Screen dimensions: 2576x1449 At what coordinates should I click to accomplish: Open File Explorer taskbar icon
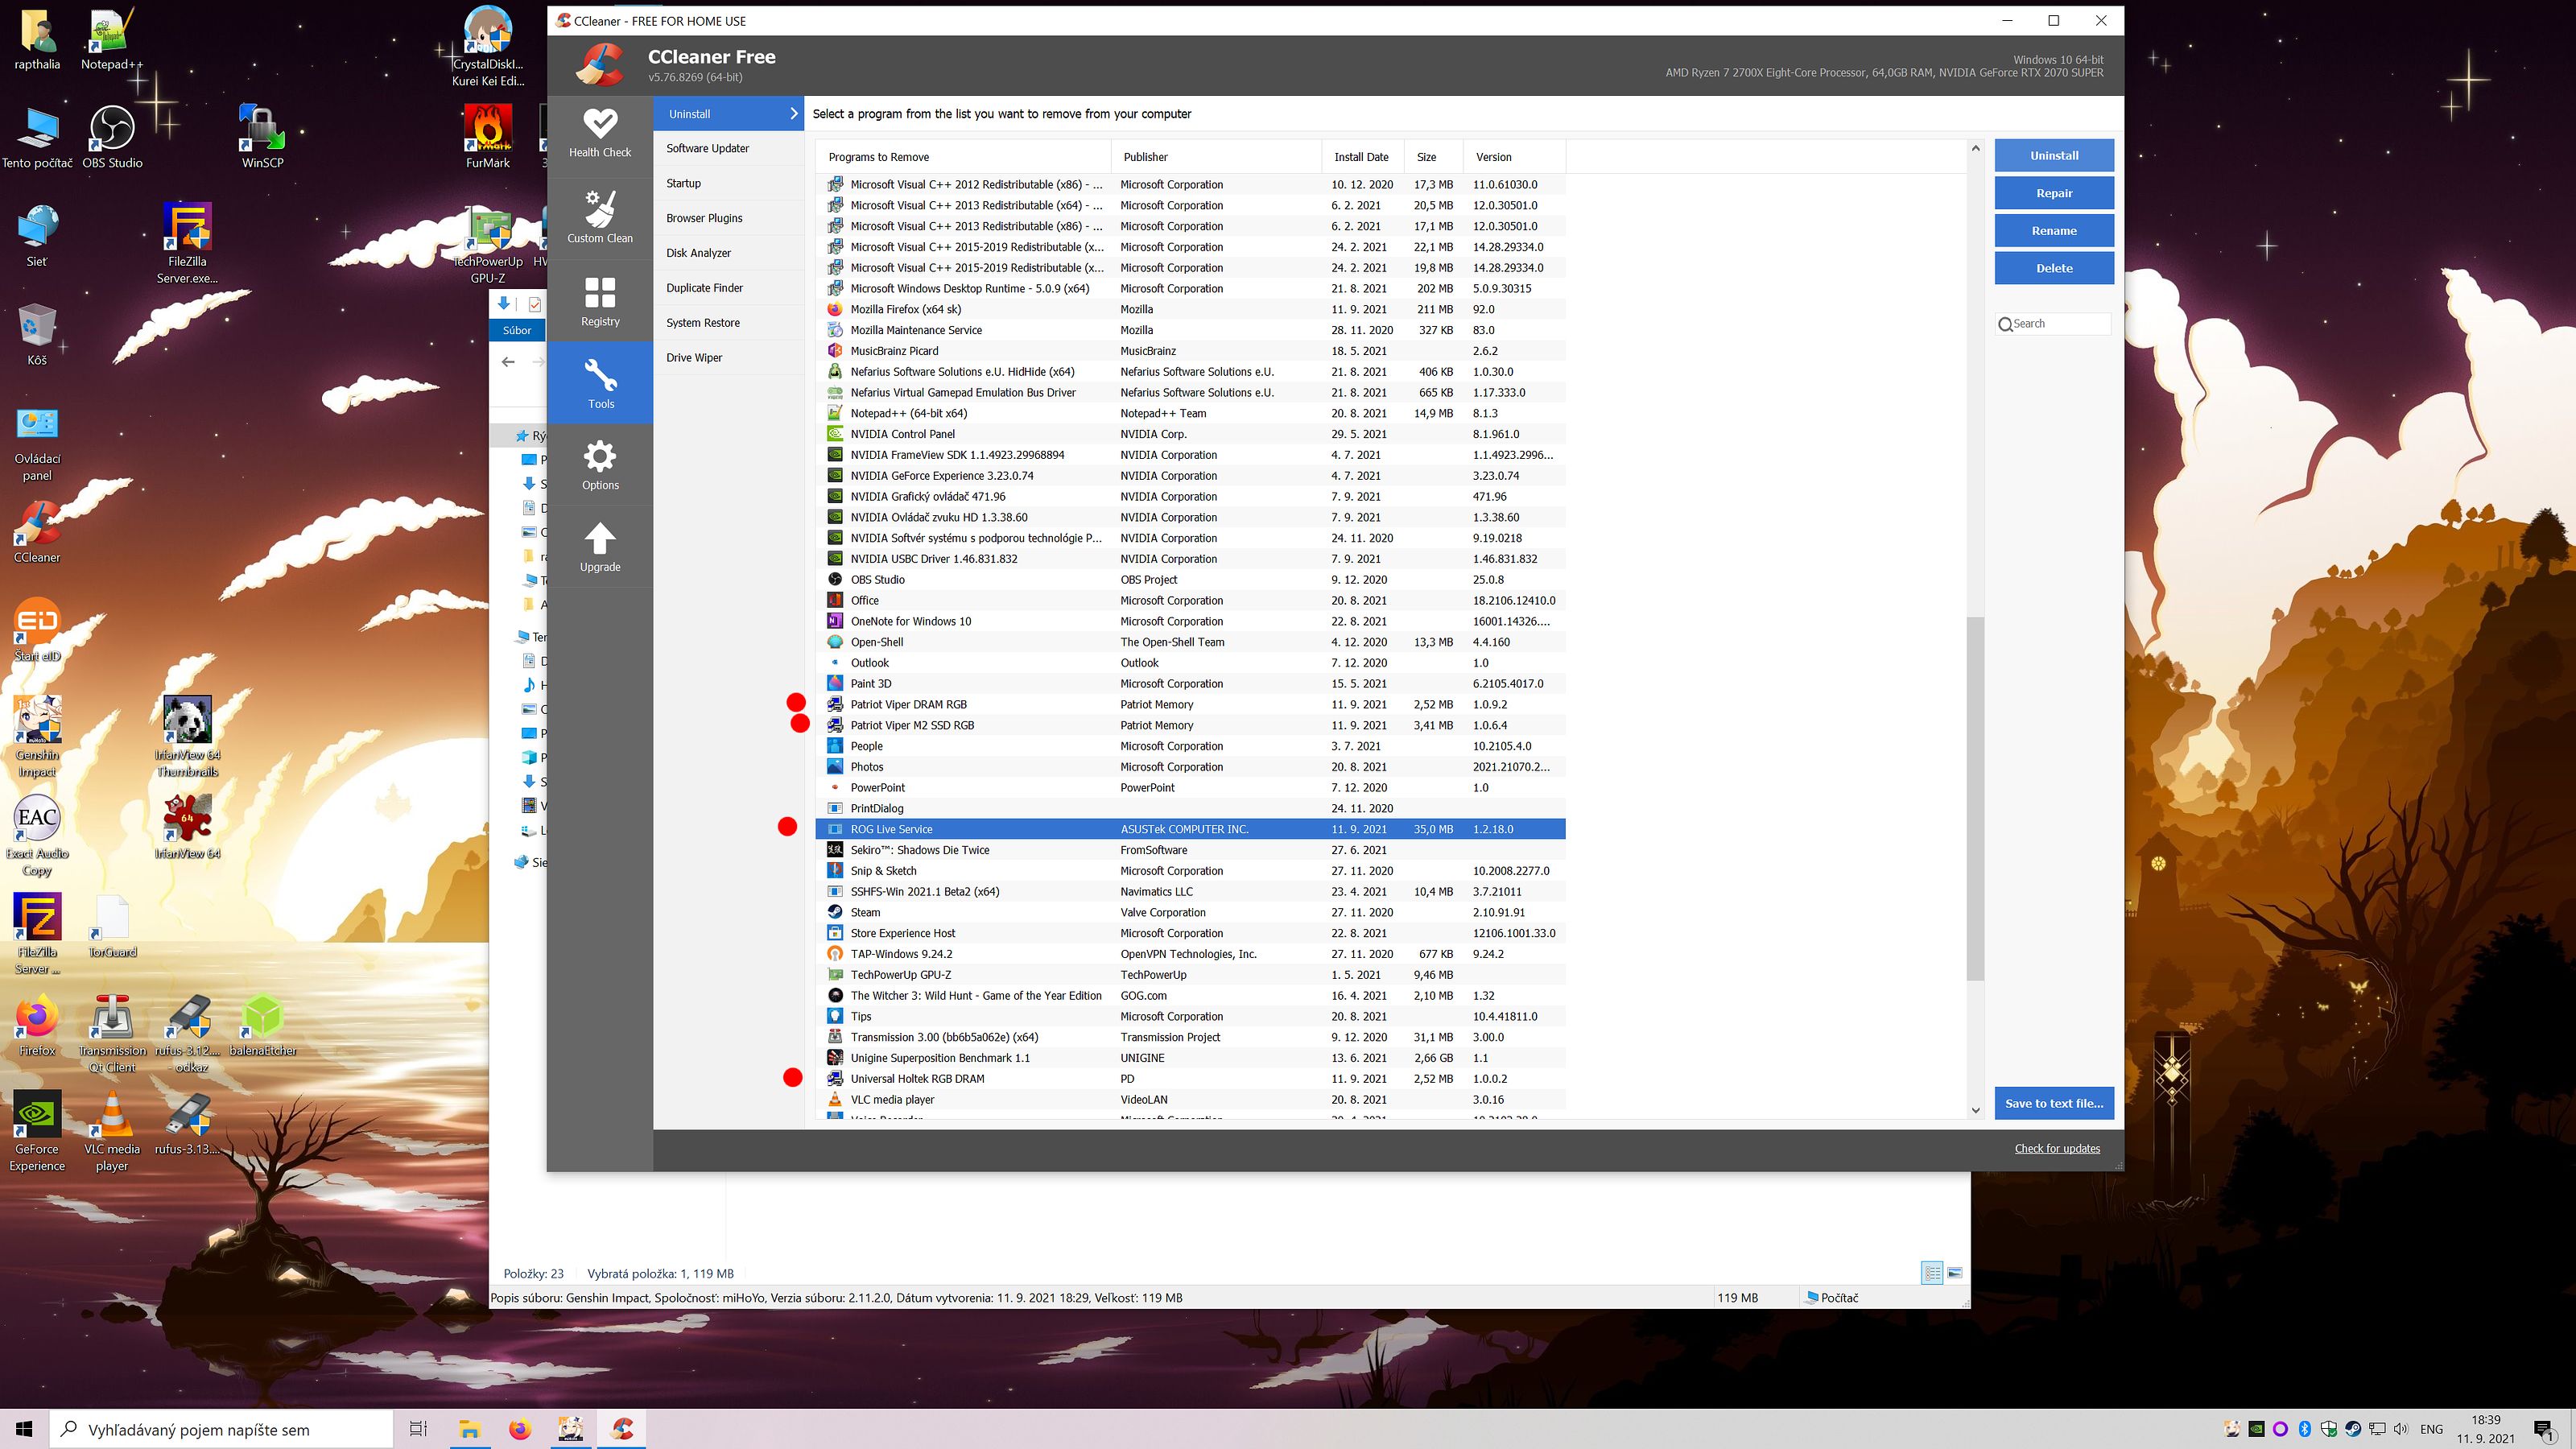469,1429
